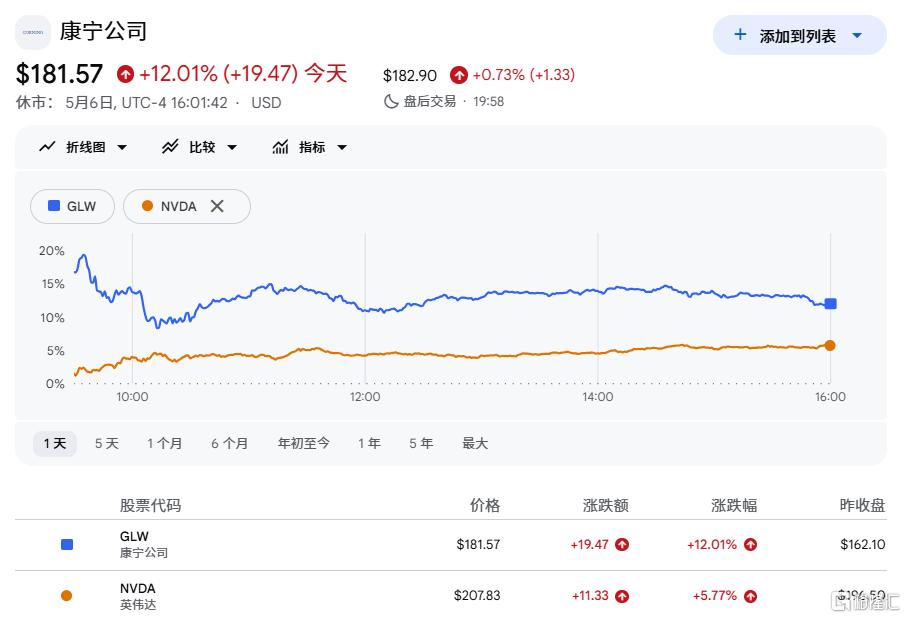The height and width of the screenshot is (618, 906).
Task: Click the 12:00 label on chart time axis
Action: point(365,397)
